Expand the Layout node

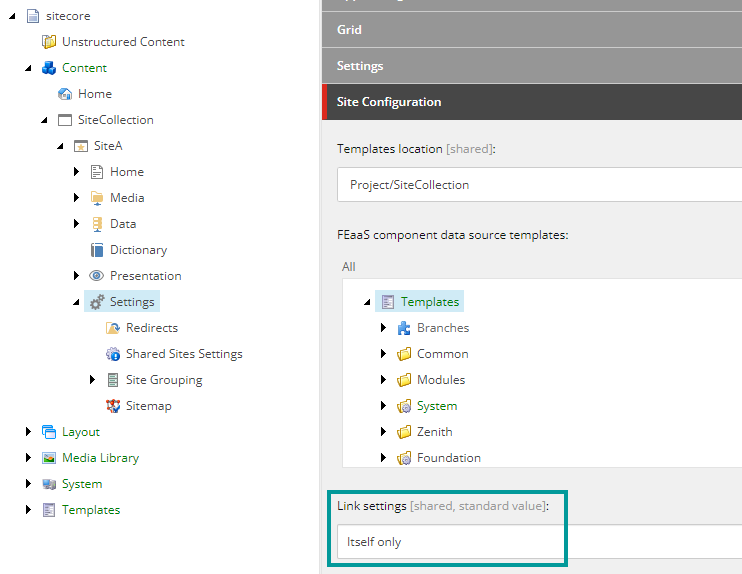28,432
